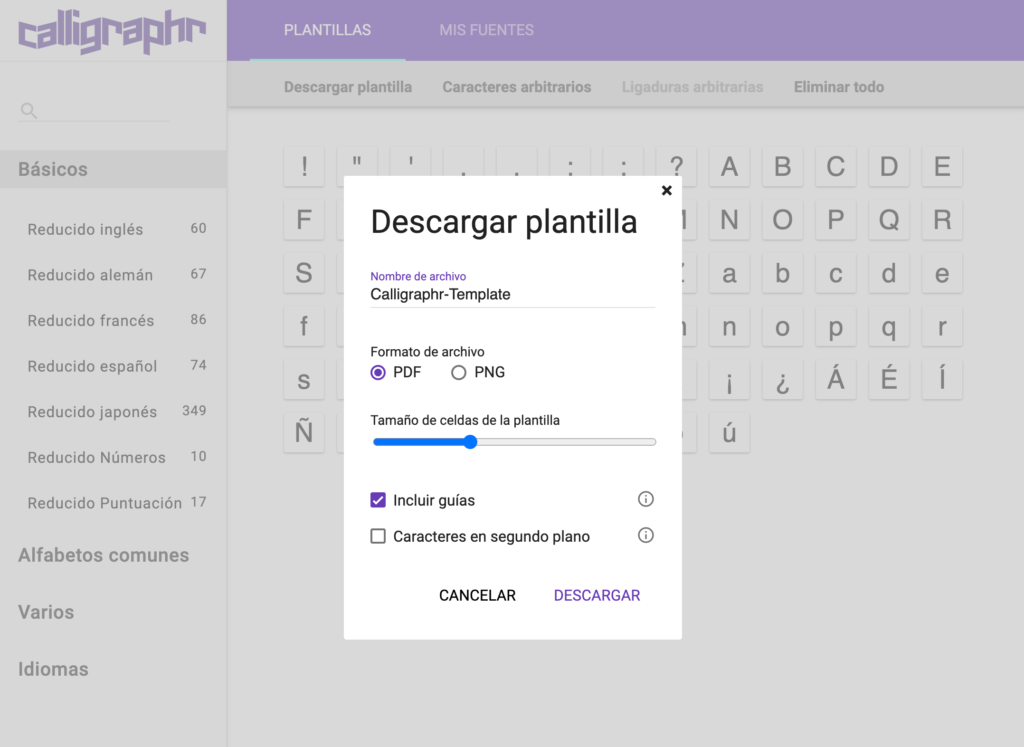The height and width of the screenshot is (747, 1024).
Task: Select PDF file format radio button
Action: (378, 373)
